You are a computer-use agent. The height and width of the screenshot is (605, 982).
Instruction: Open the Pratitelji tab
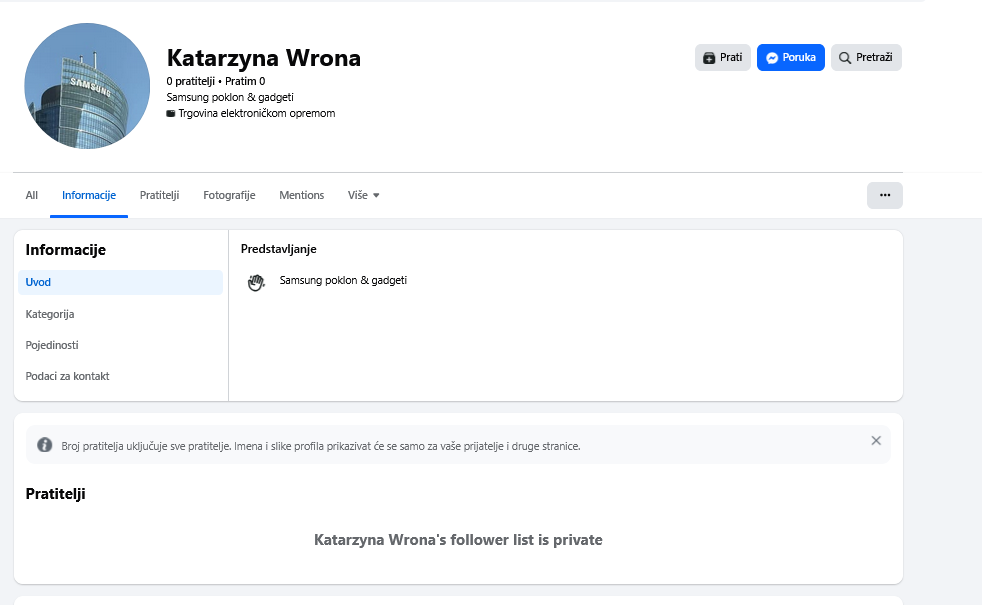tap(159, 196)
